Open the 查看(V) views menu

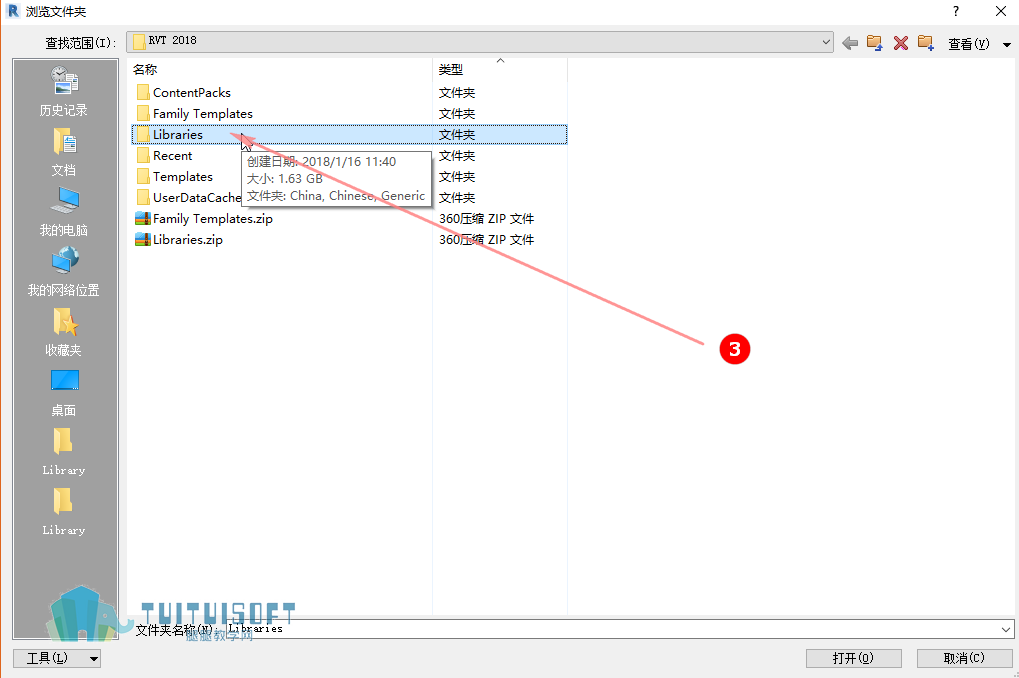979,44
